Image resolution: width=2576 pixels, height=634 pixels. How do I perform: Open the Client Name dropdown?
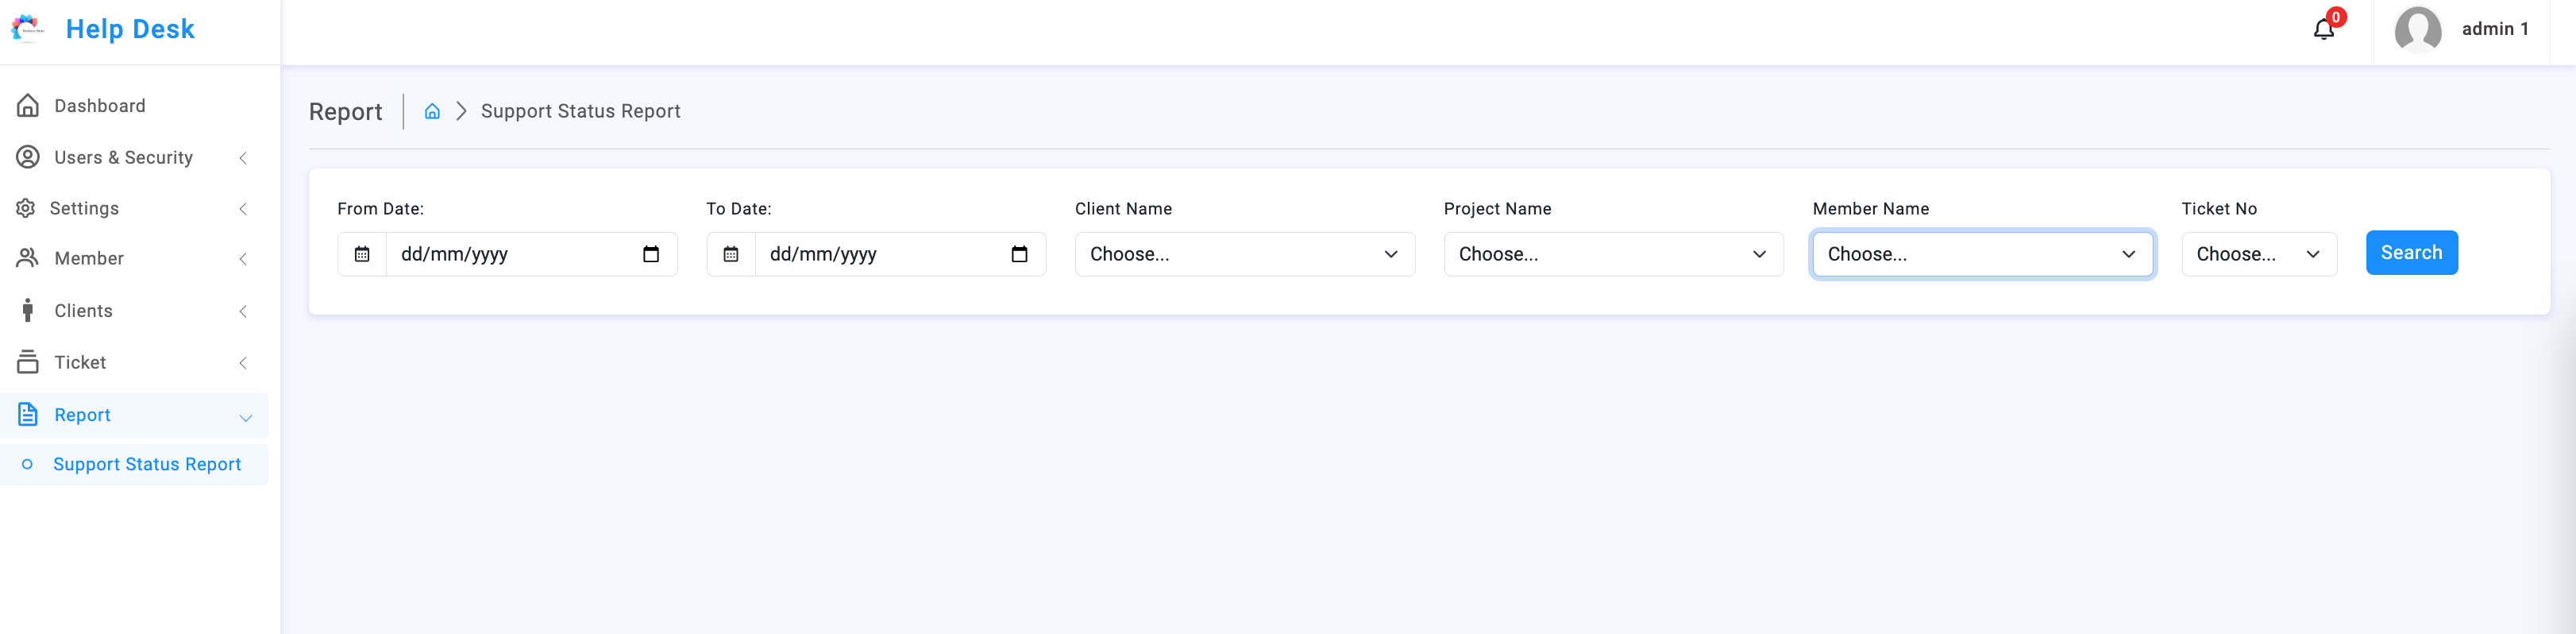click(x=1244, y=254)
